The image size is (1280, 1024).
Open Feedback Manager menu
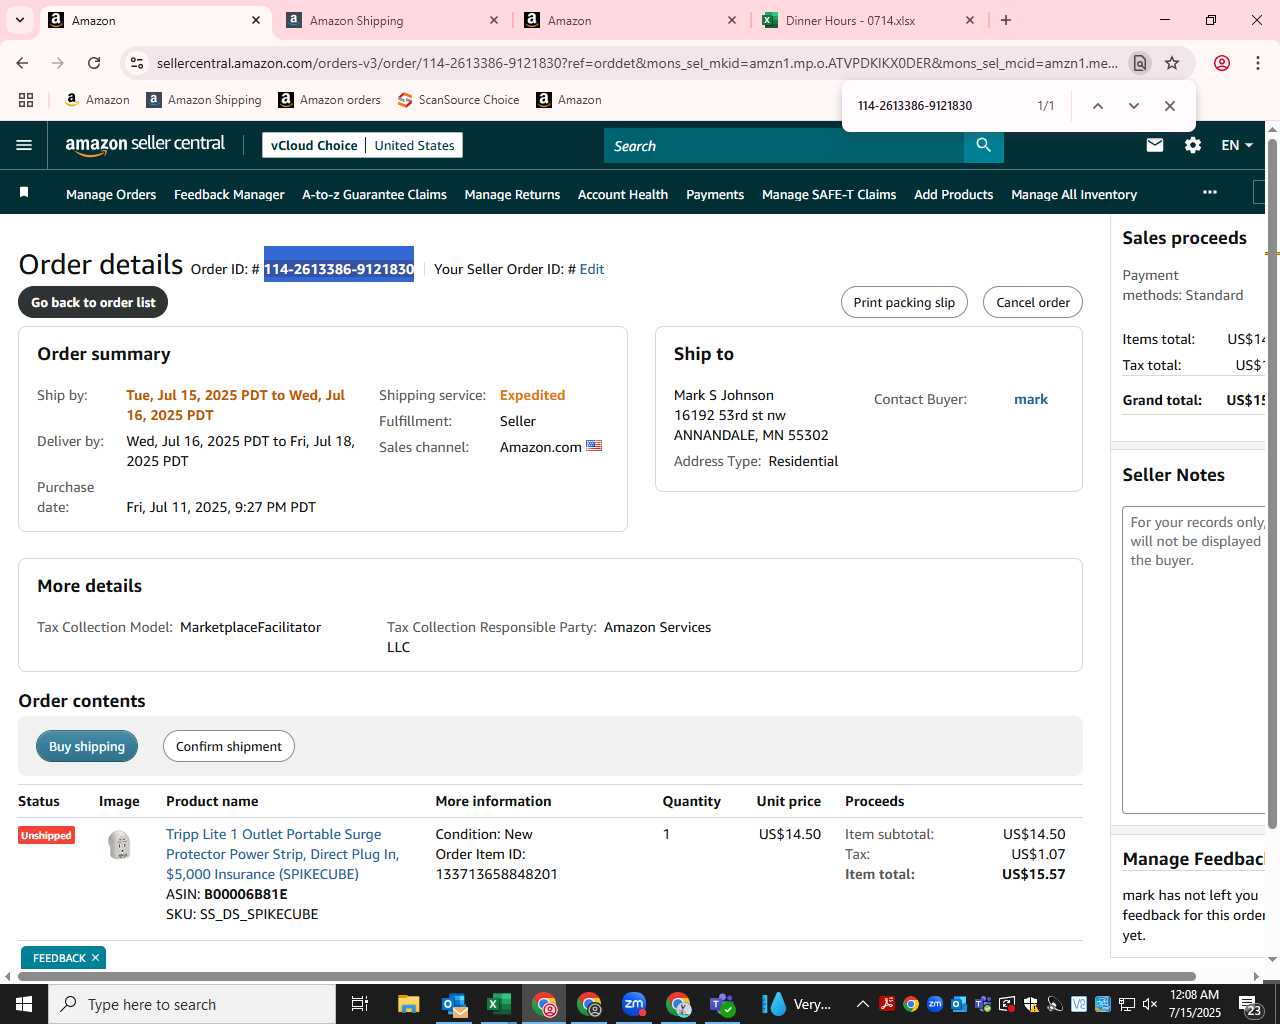[229, 194]
